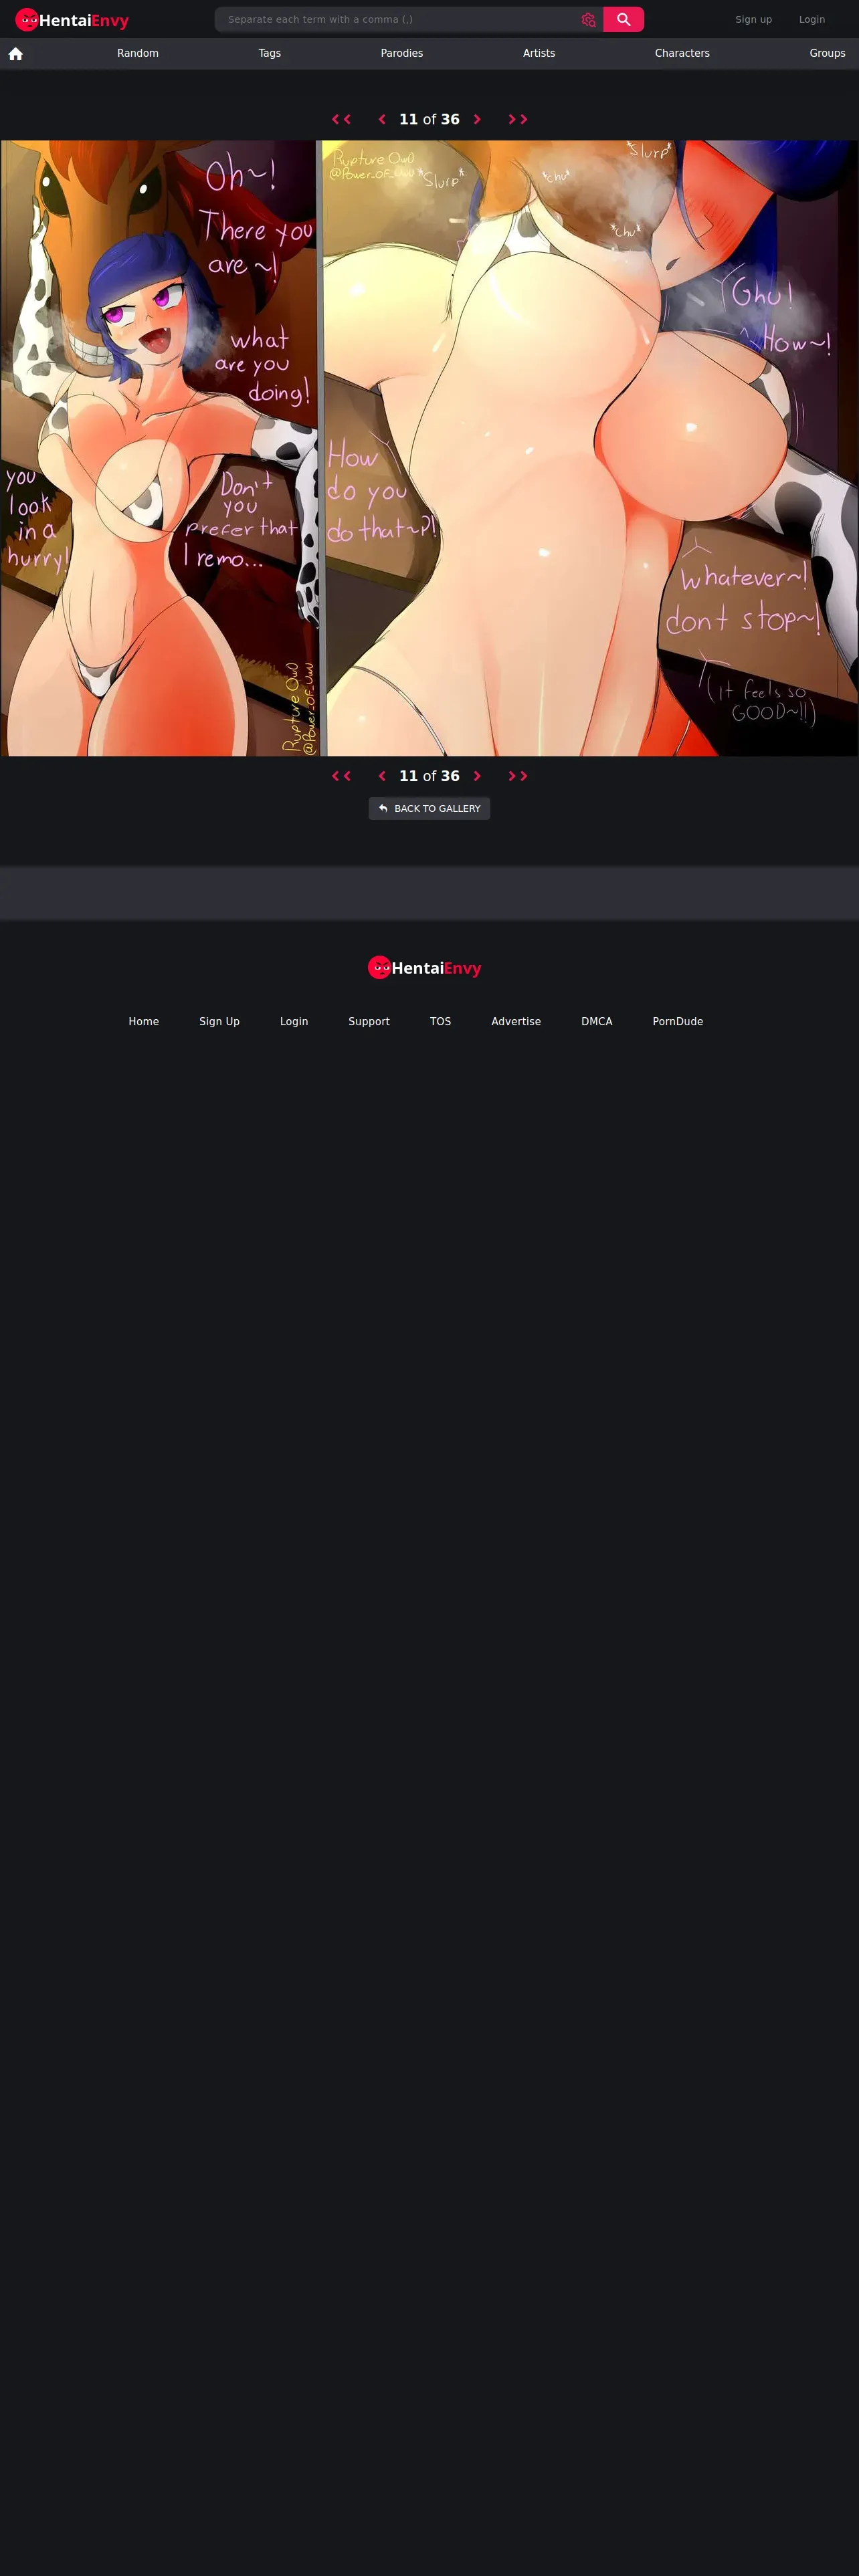Click the footer PornDude link

(678, 1021)
